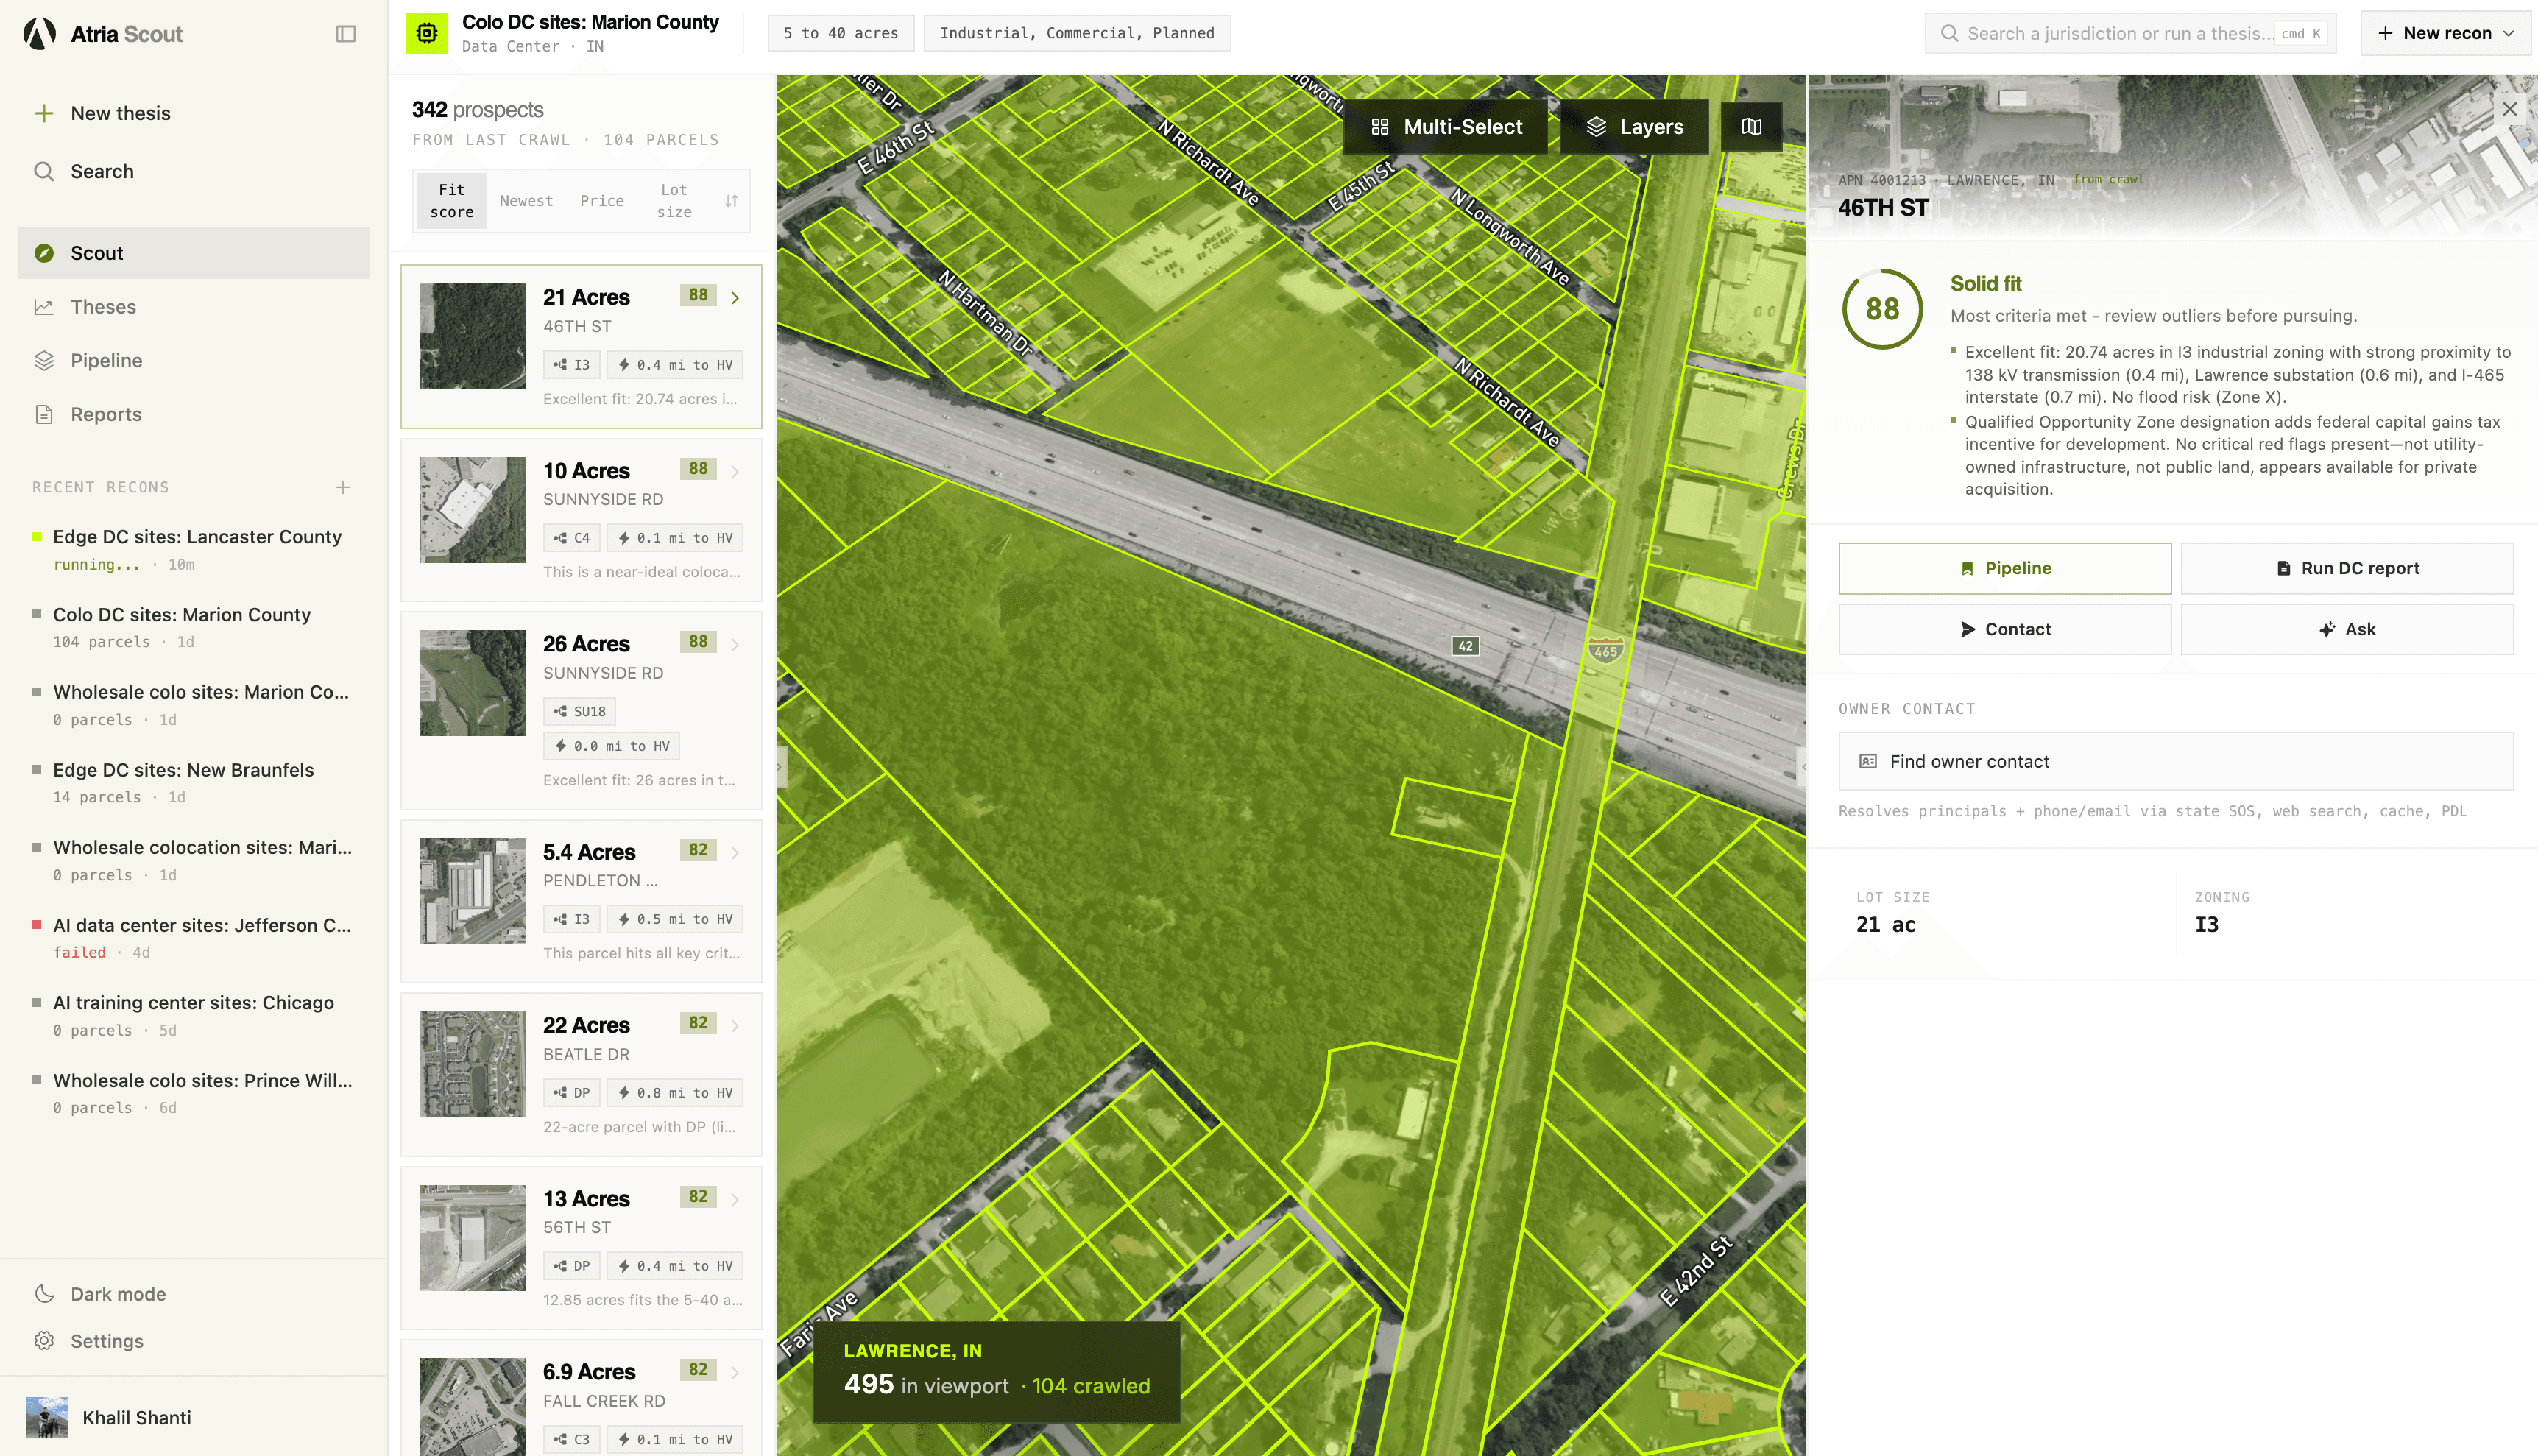Click the green data center chip icon

pos(427,33)
